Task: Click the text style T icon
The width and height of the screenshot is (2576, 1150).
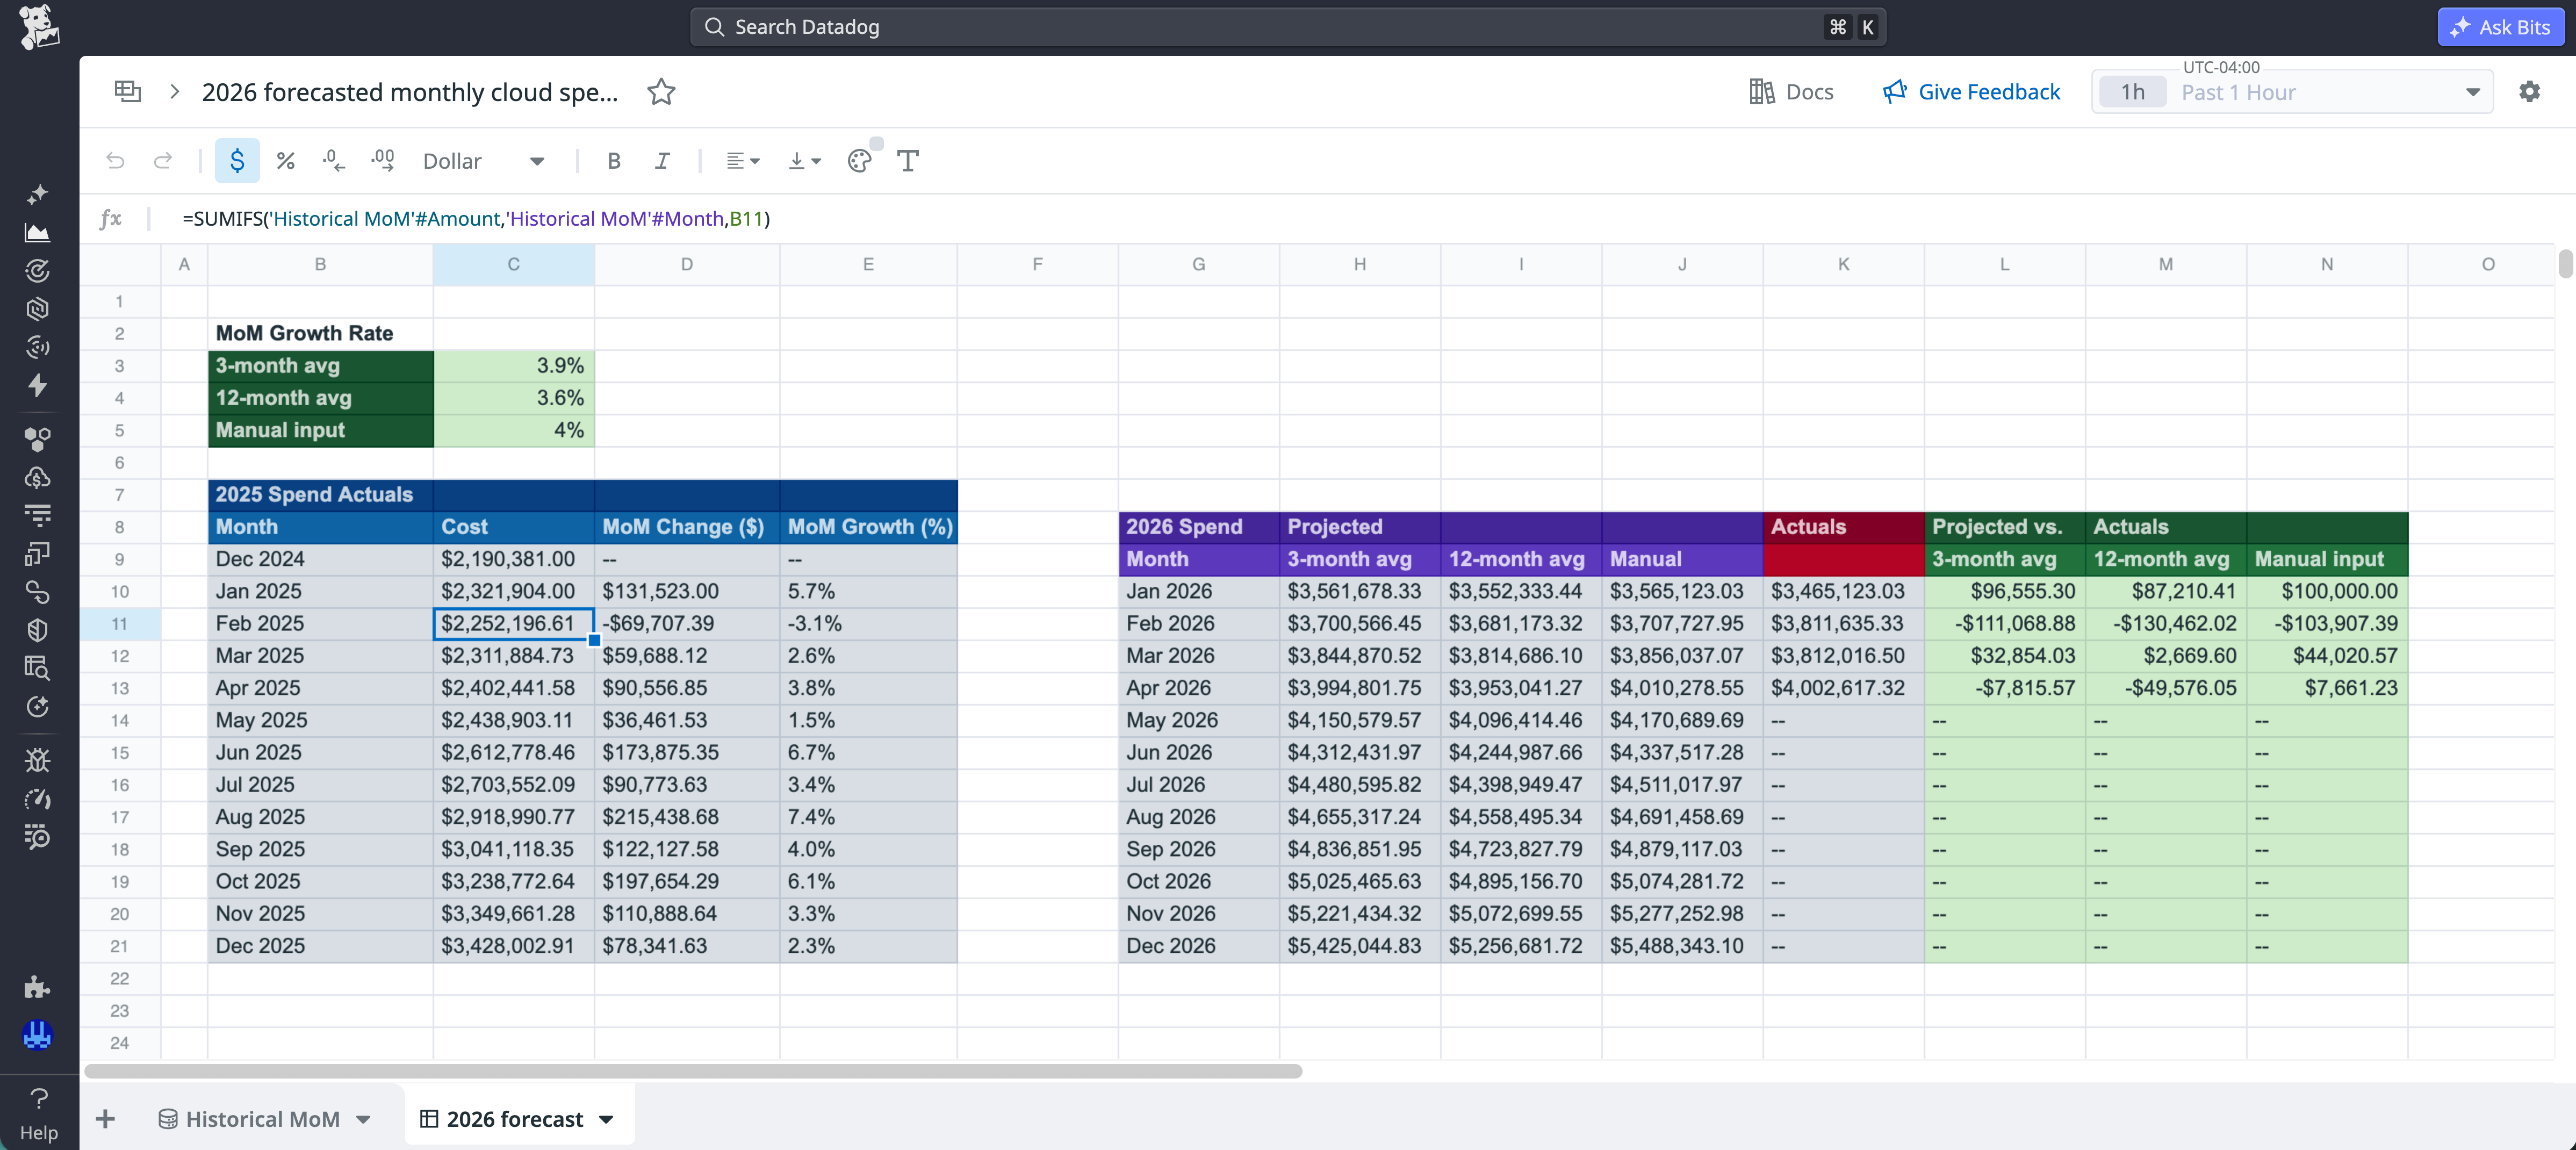Action: click(x=908, y=161)
